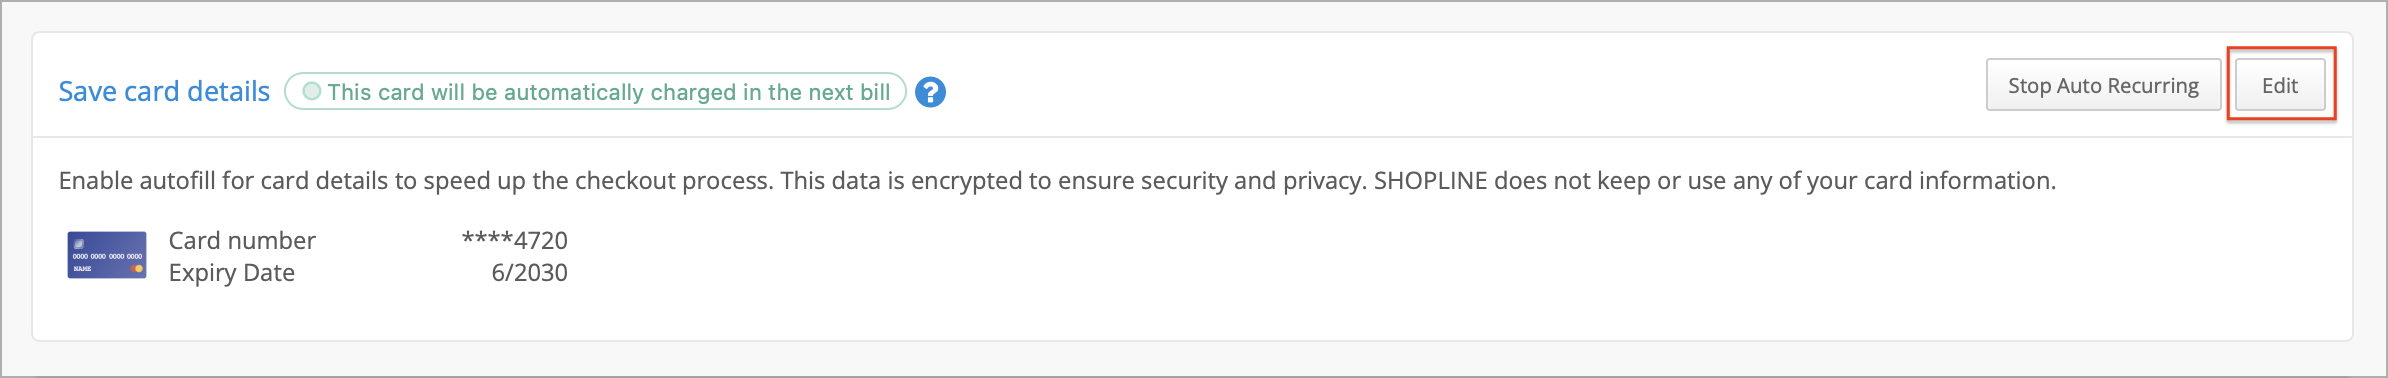Click the Expiry Date label
The width and height of the screenshot is (2388, 378).
click(x=232, y=272)
